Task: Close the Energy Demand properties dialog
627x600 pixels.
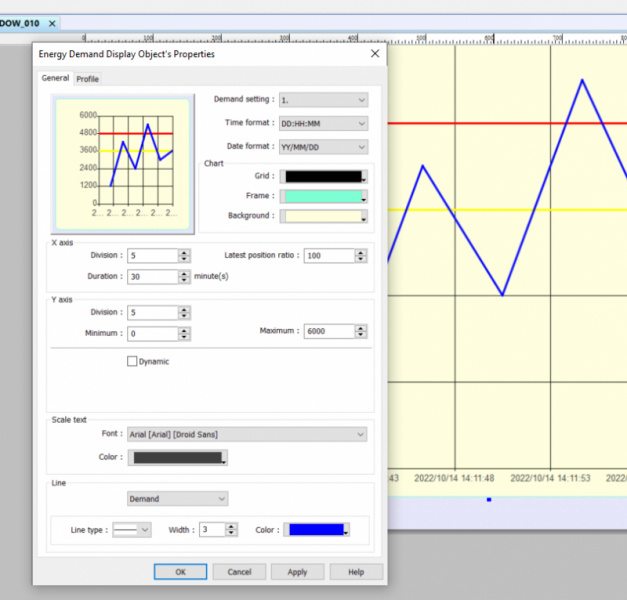Action: pyautogui.click(x=375, y=53)
